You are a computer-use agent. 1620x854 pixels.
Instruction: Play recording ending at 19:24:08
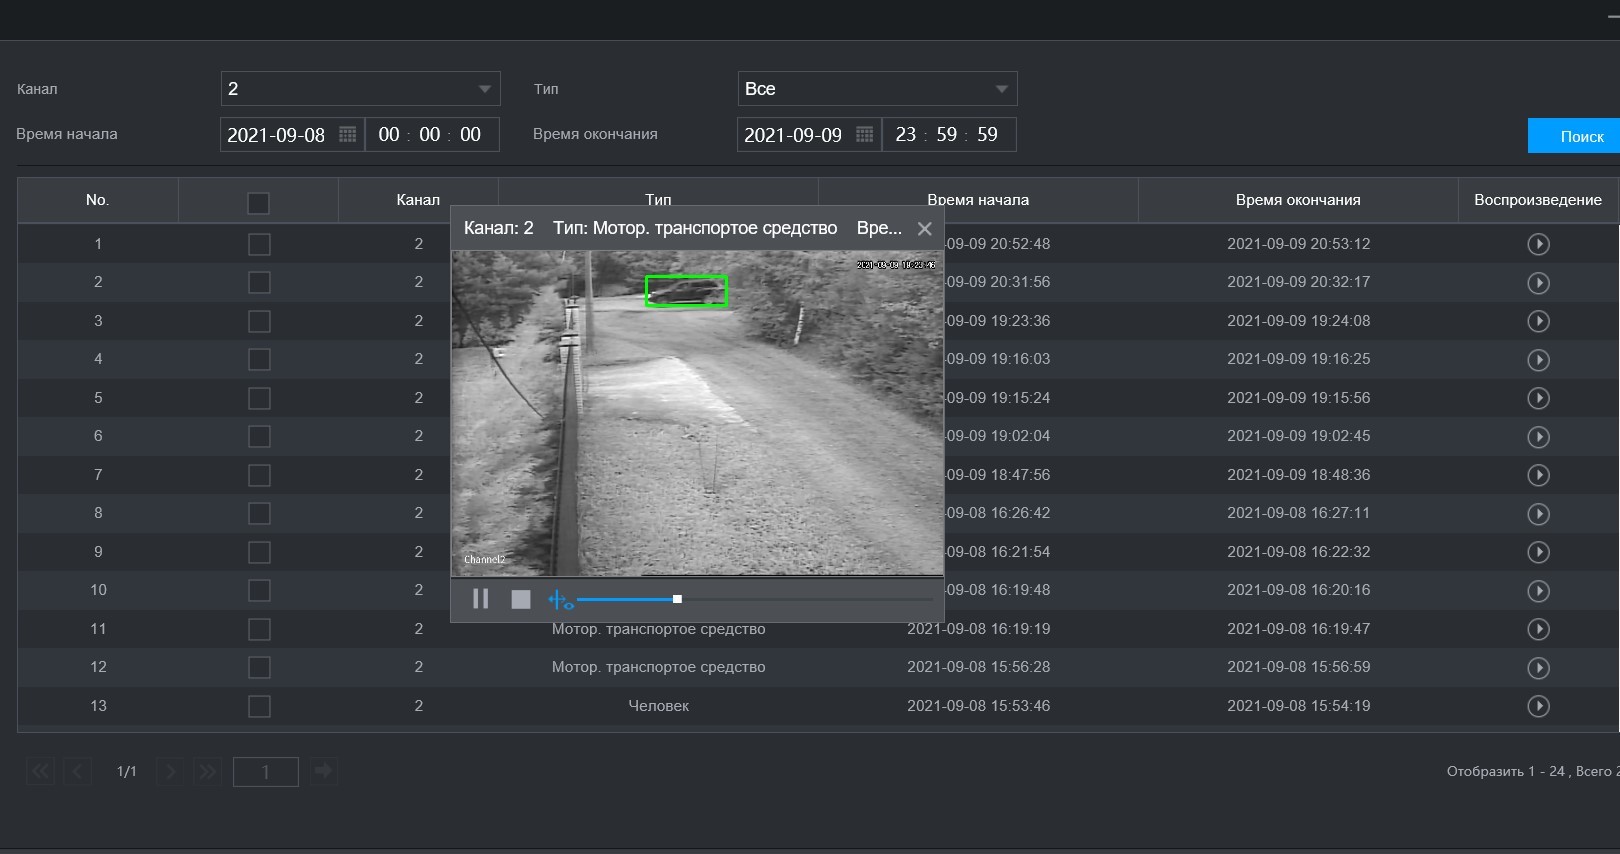point(1538,321)
